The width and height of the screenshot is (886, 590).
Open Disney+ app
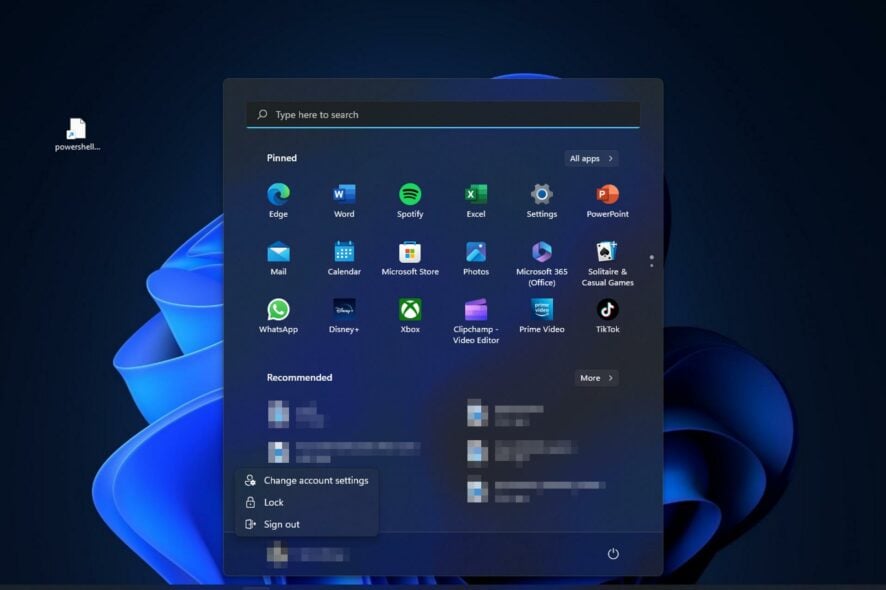click(x=344, y=316)
